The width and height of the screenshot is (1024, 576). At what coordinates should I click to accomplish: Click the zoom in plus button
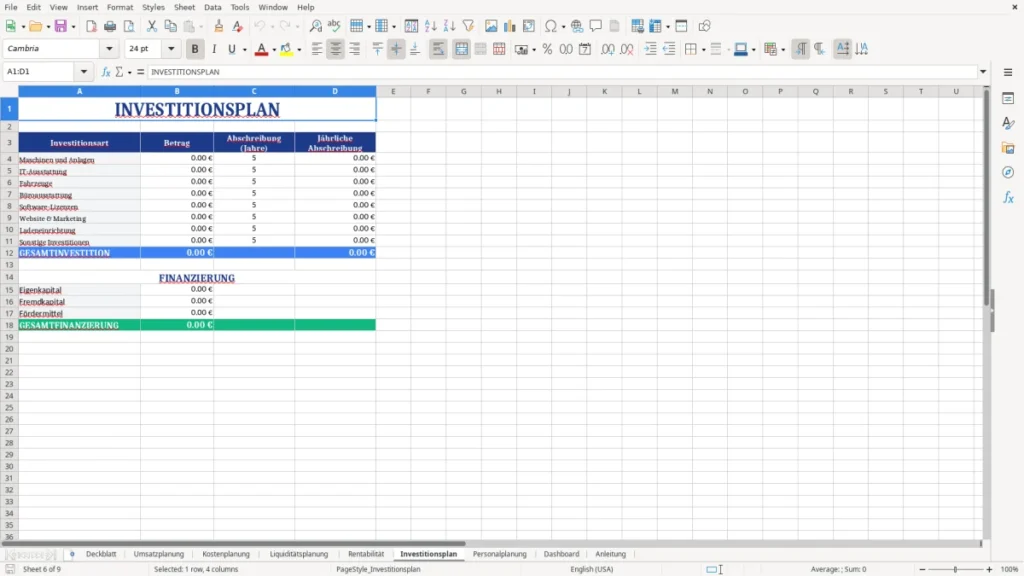point(989,569)
